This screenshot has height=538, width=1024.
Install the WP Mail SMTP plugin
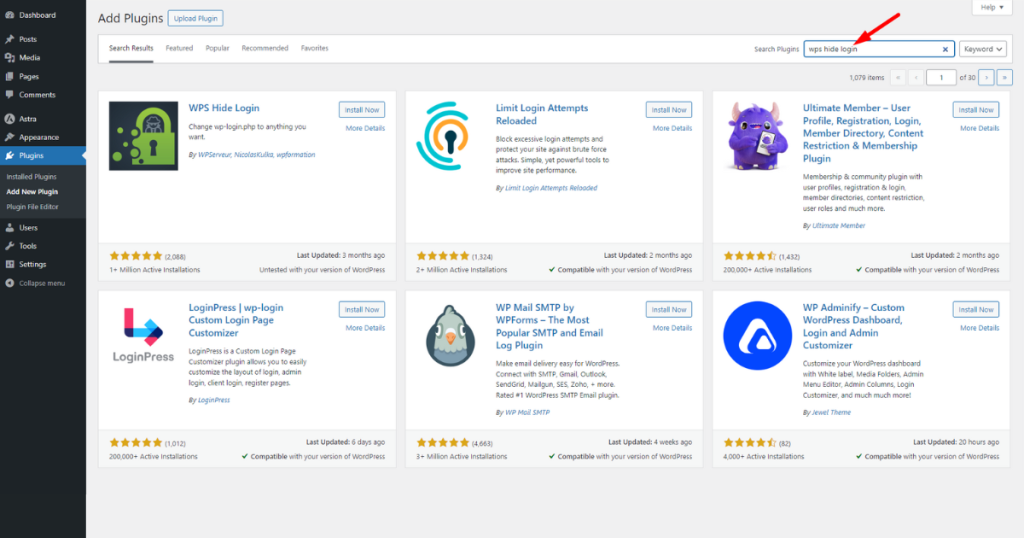(x=669, y=309)
